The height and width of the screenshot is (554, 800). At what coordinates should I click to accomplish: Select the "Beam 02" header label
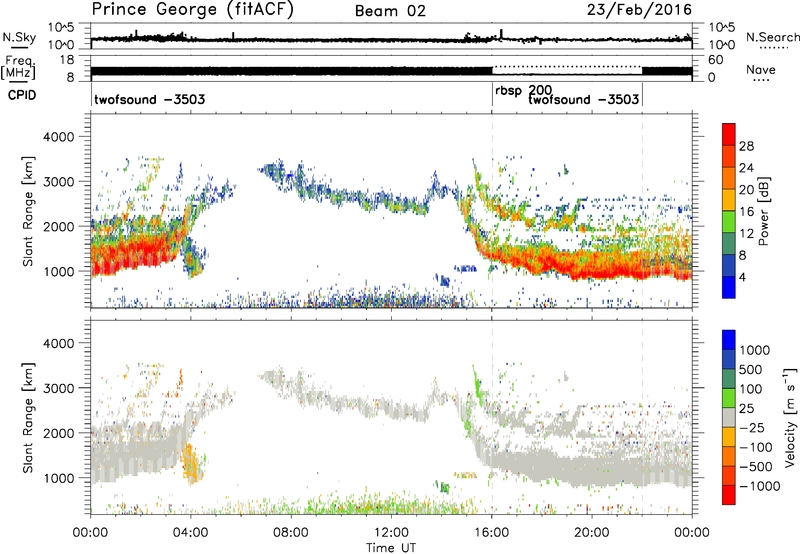click(390, 11)
